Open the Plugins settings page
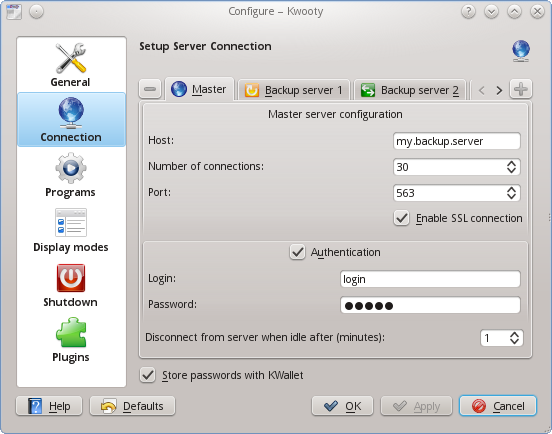552x434 pixels. 71,340
